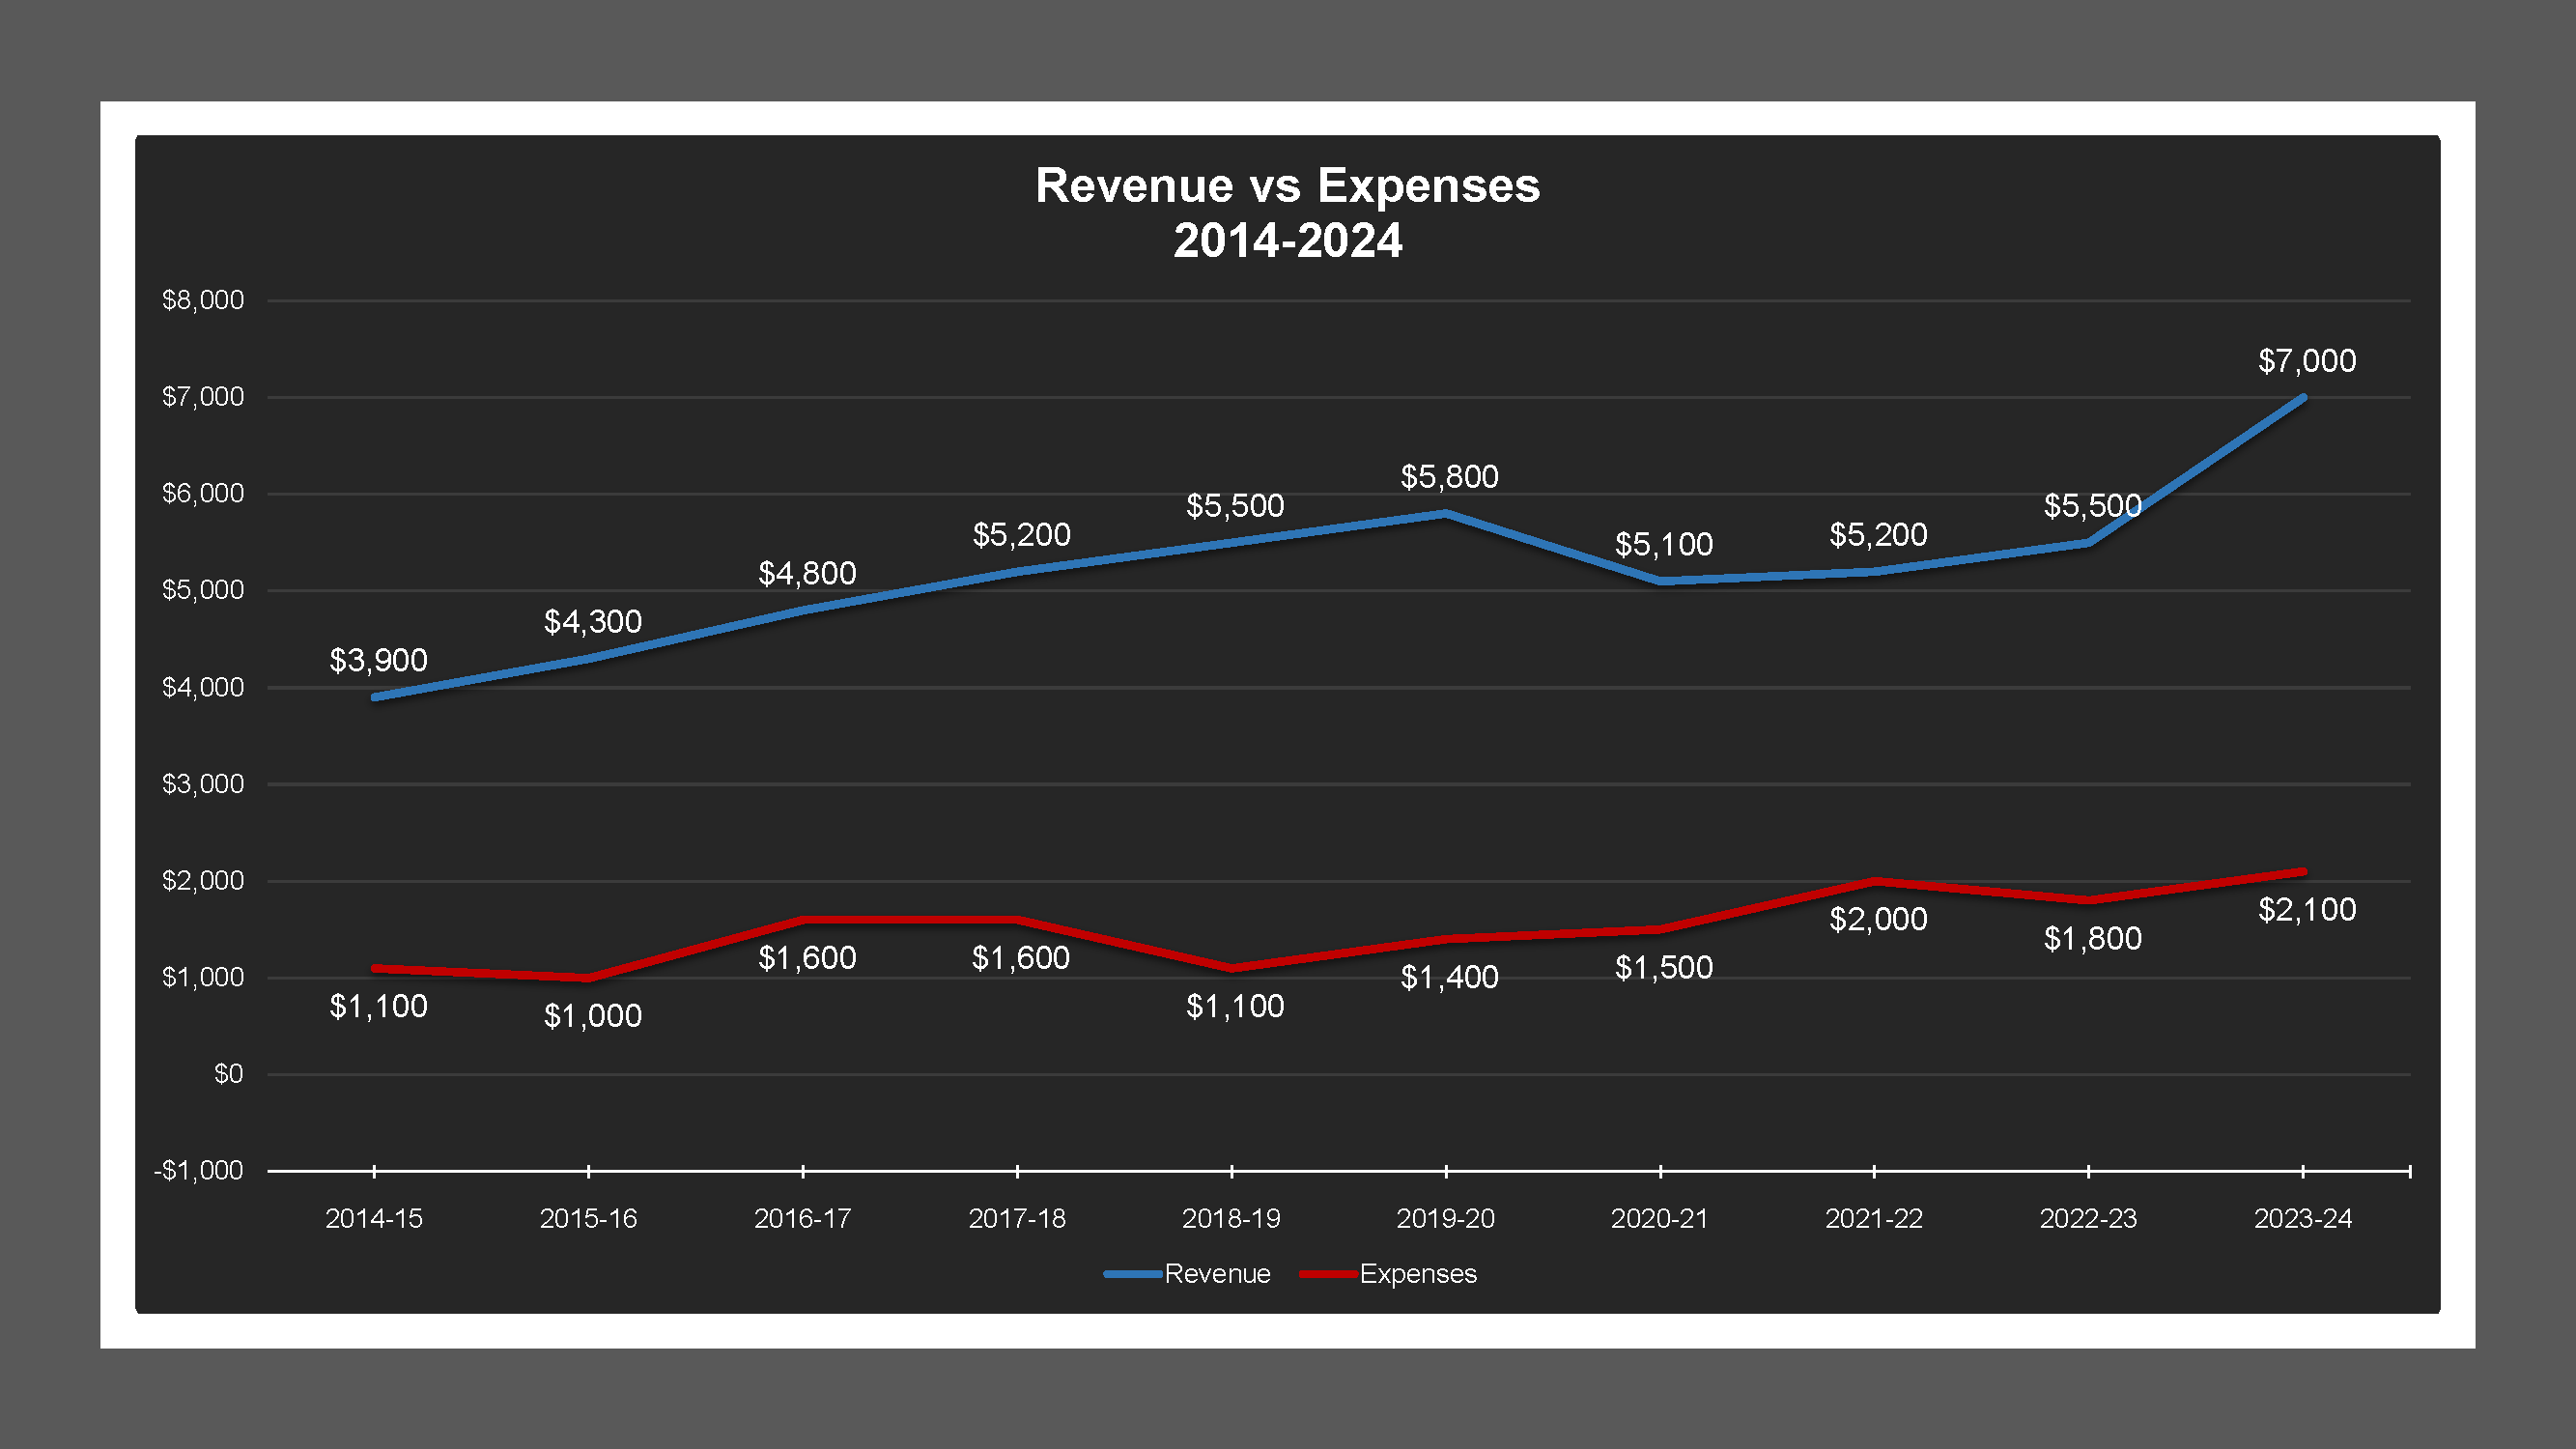Click the $2,100 expenses data label
This screenshot has width=2576, height=1449.
2307,910
